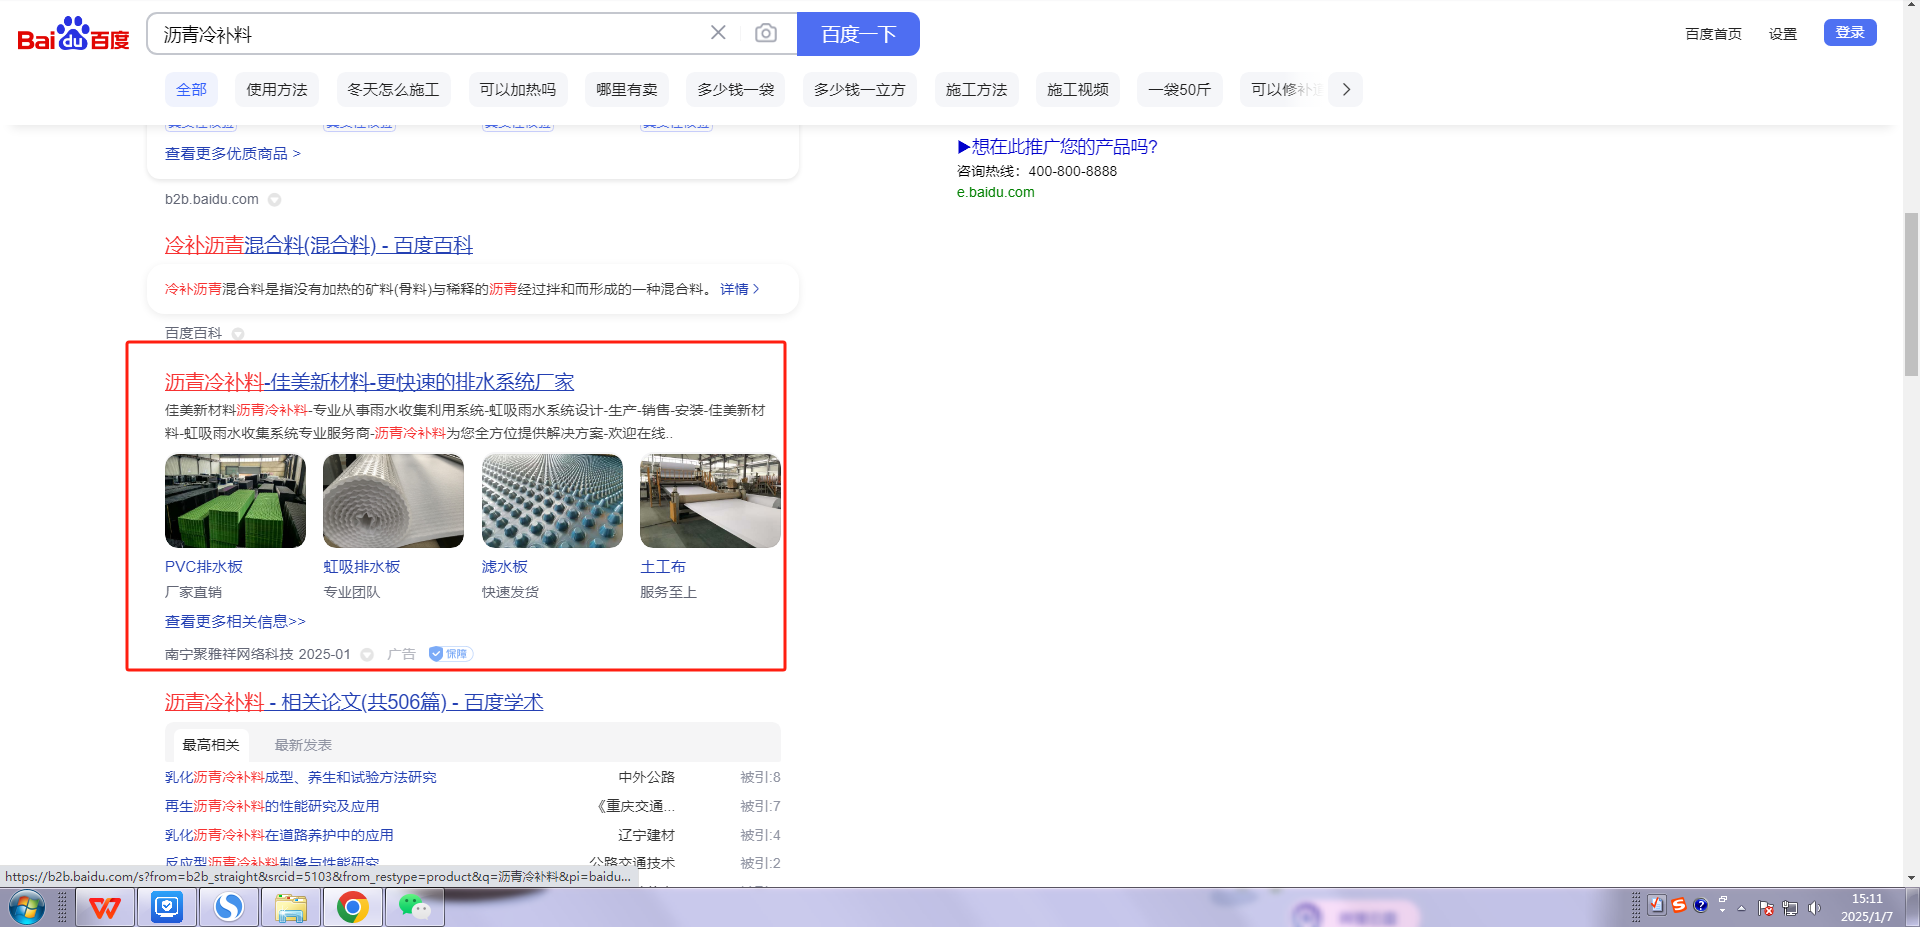This screenshot has width=1920, height=927.
Task: Open the 虹吸排水板 product link
Action: click(362, 567)
